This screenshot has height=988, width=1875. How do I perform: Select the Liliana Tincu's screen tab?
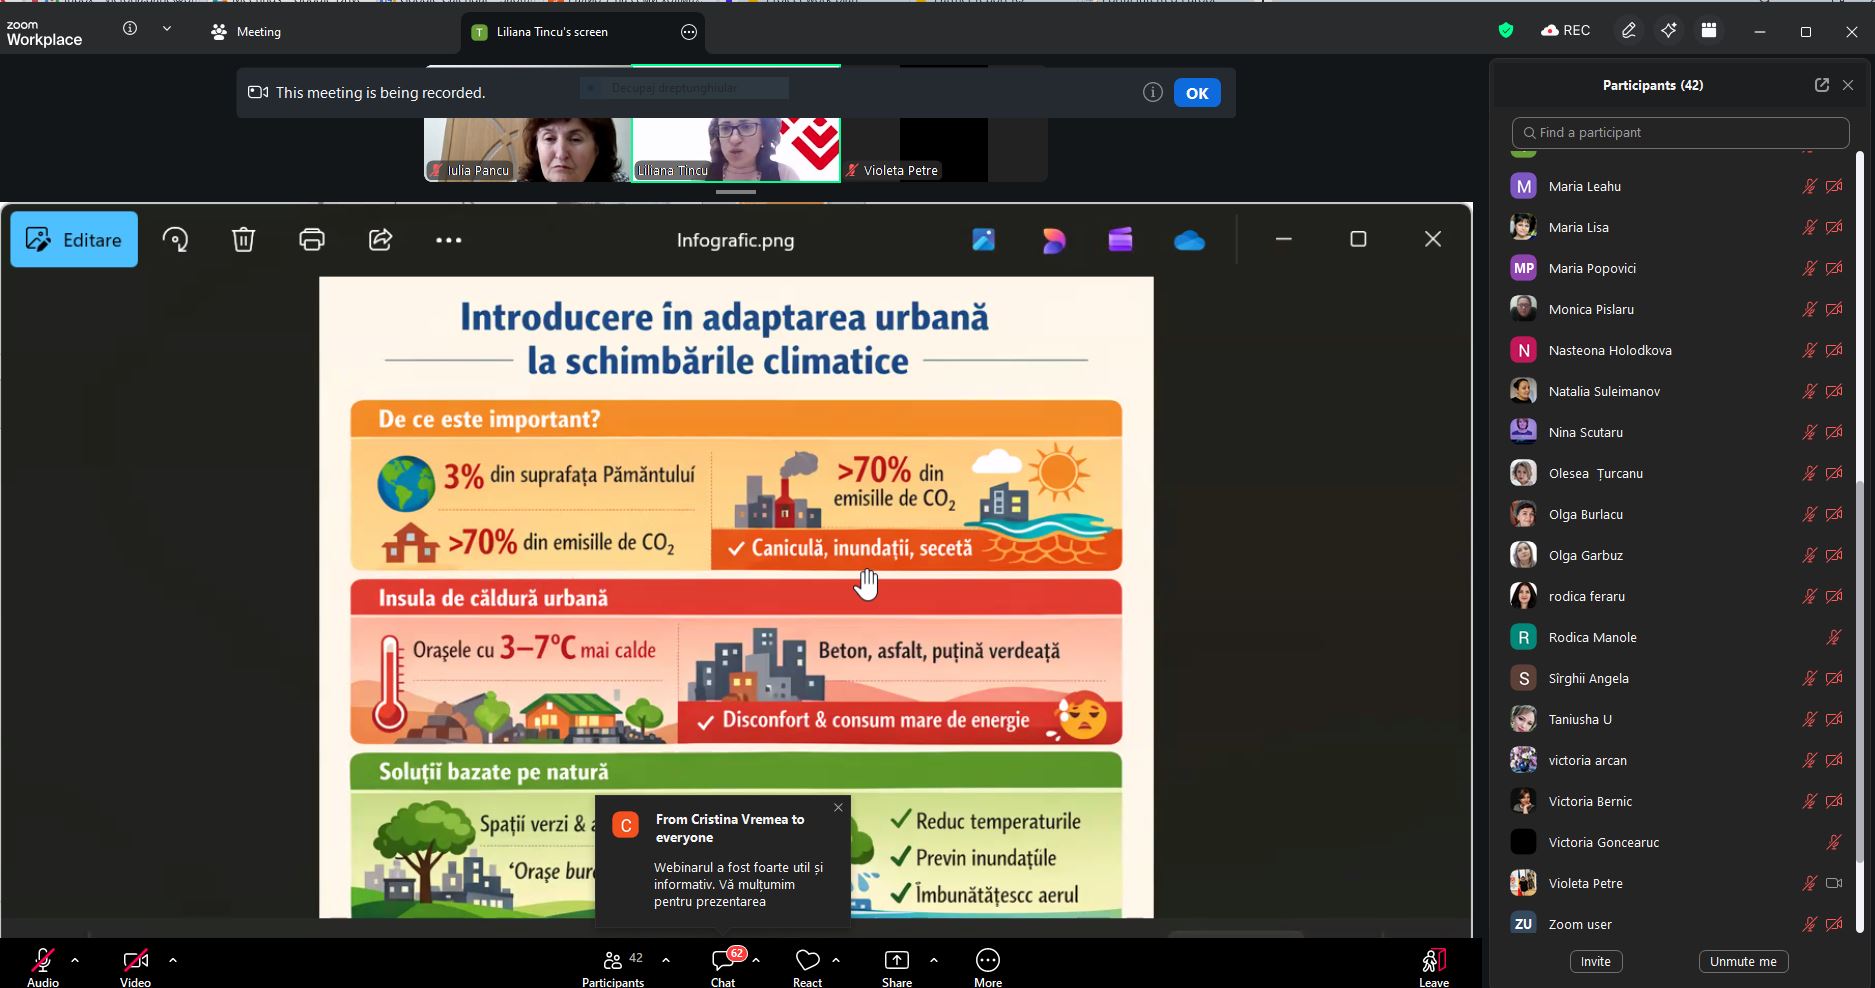(552, 32)
